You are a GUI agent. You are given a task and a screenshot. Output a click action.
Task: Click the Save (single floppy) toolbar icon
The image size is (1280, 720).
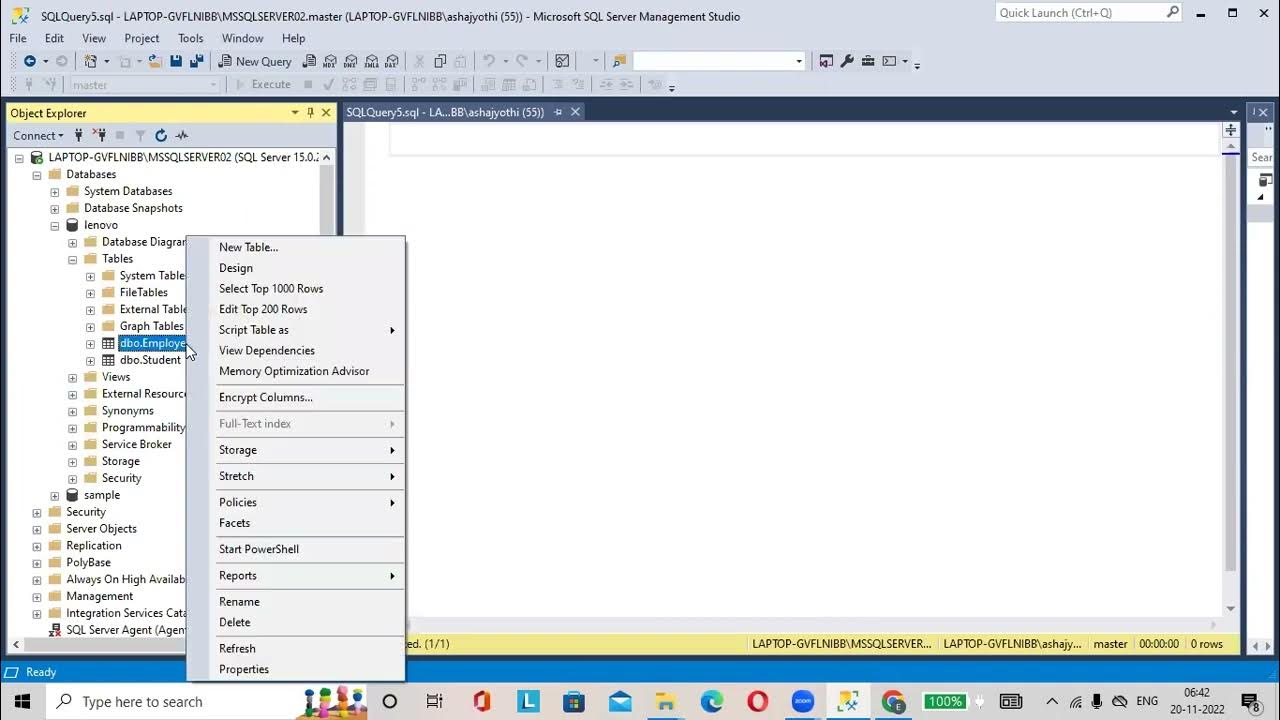pyautogui.click(x=176, y=61)
